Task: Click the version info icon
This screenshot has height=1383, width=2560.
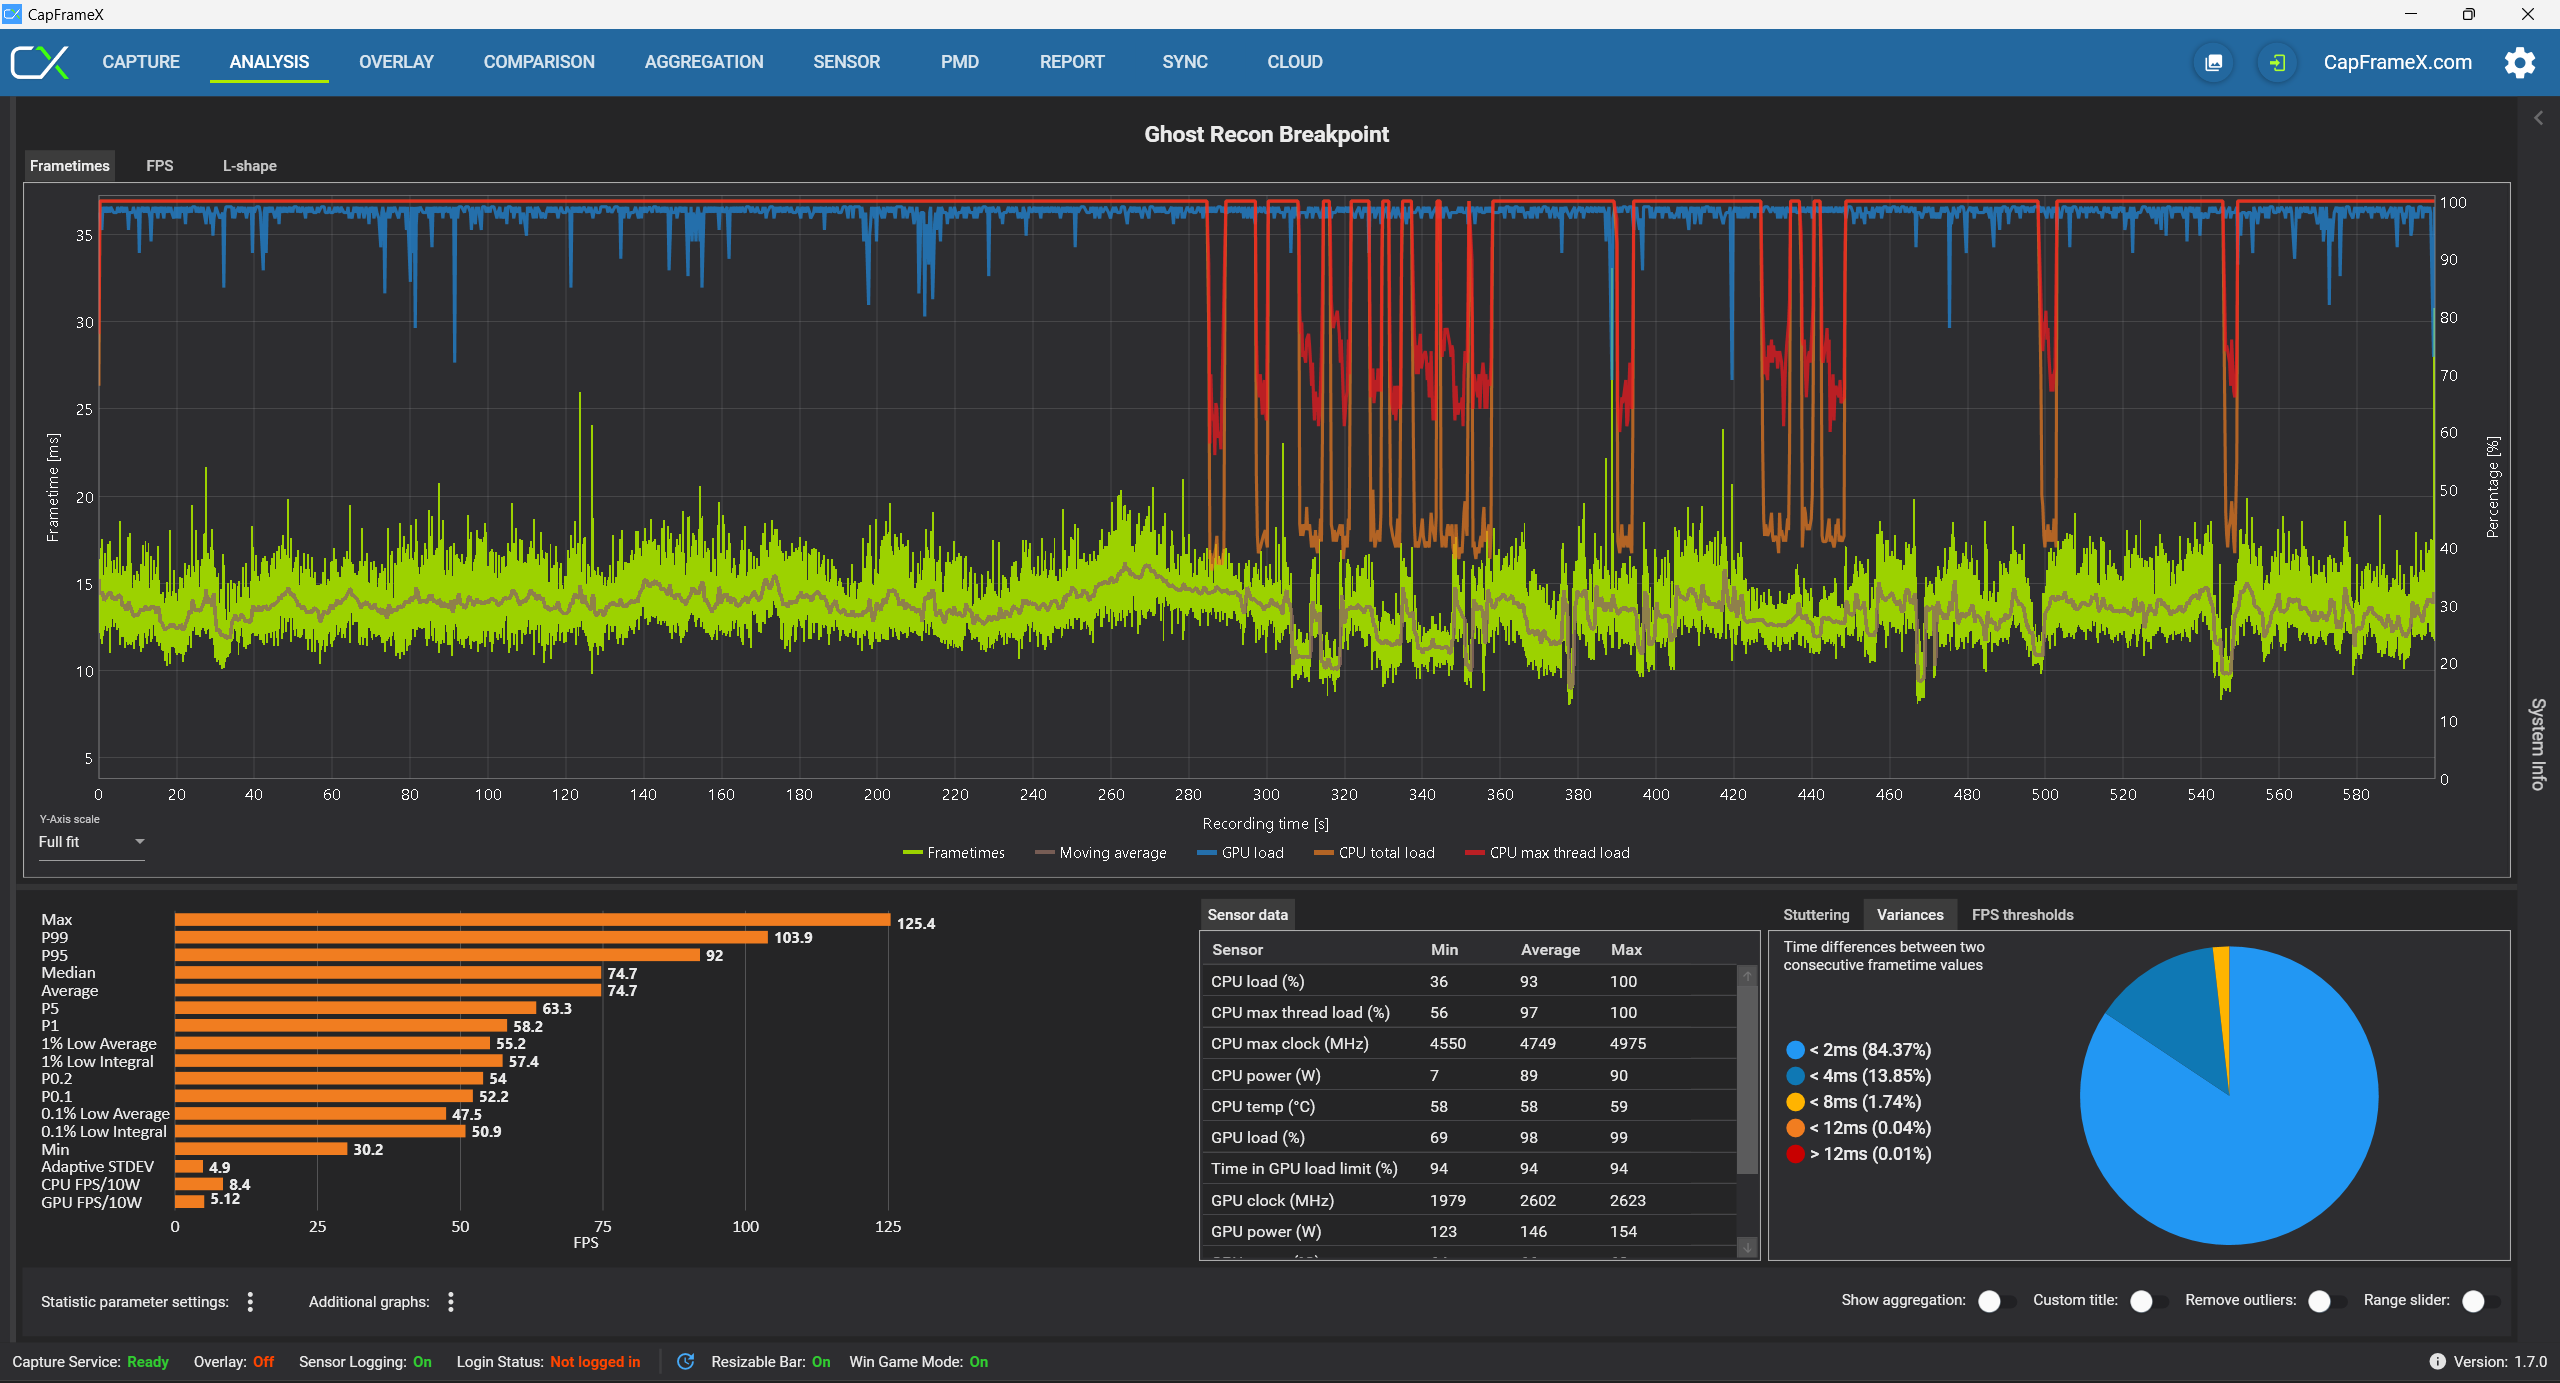Action: (x=2438, y=1361)
